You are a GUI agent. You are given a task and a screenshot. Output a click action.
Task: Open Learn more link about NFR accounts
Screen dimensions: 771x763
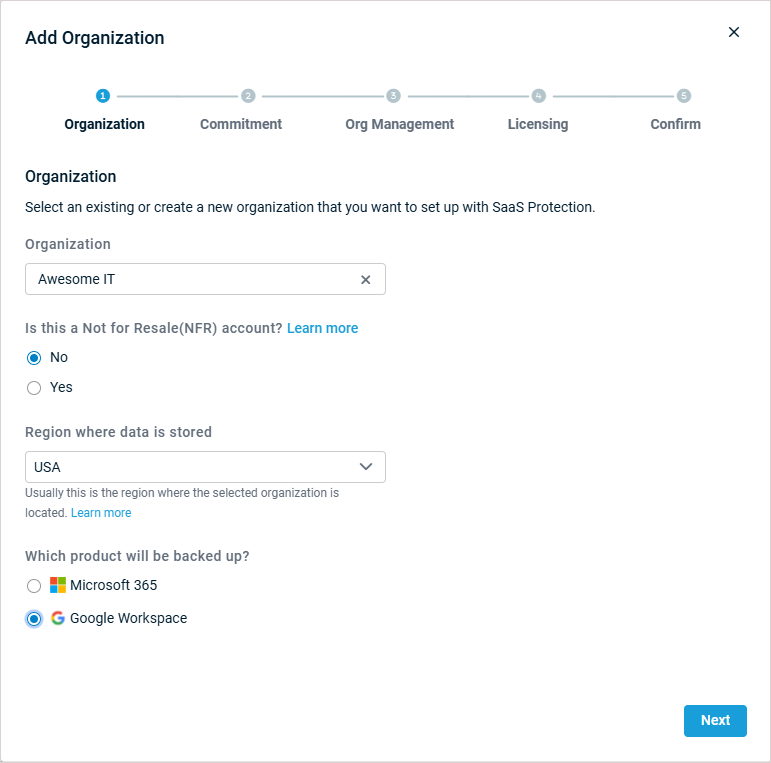323,328
